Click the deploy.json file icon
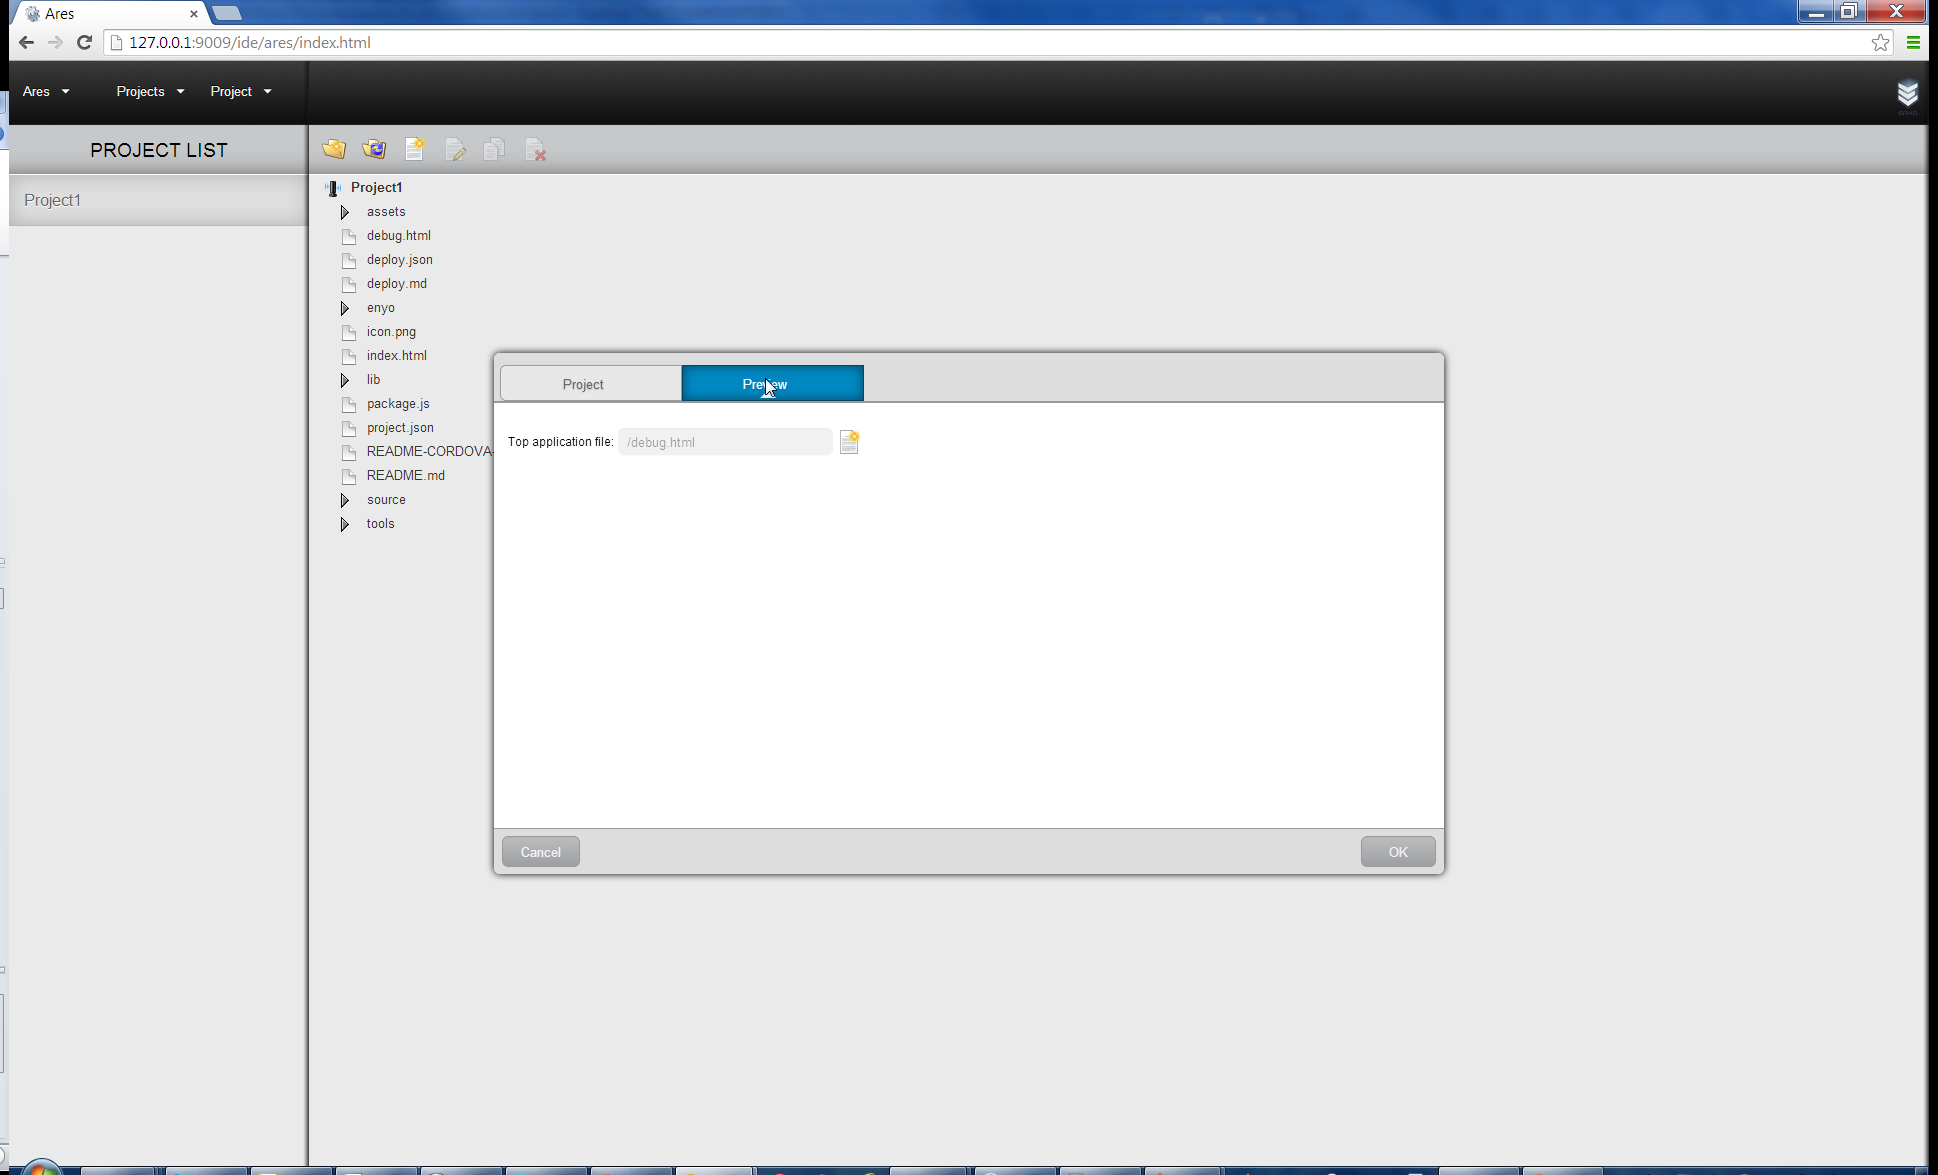 (349, 260)
